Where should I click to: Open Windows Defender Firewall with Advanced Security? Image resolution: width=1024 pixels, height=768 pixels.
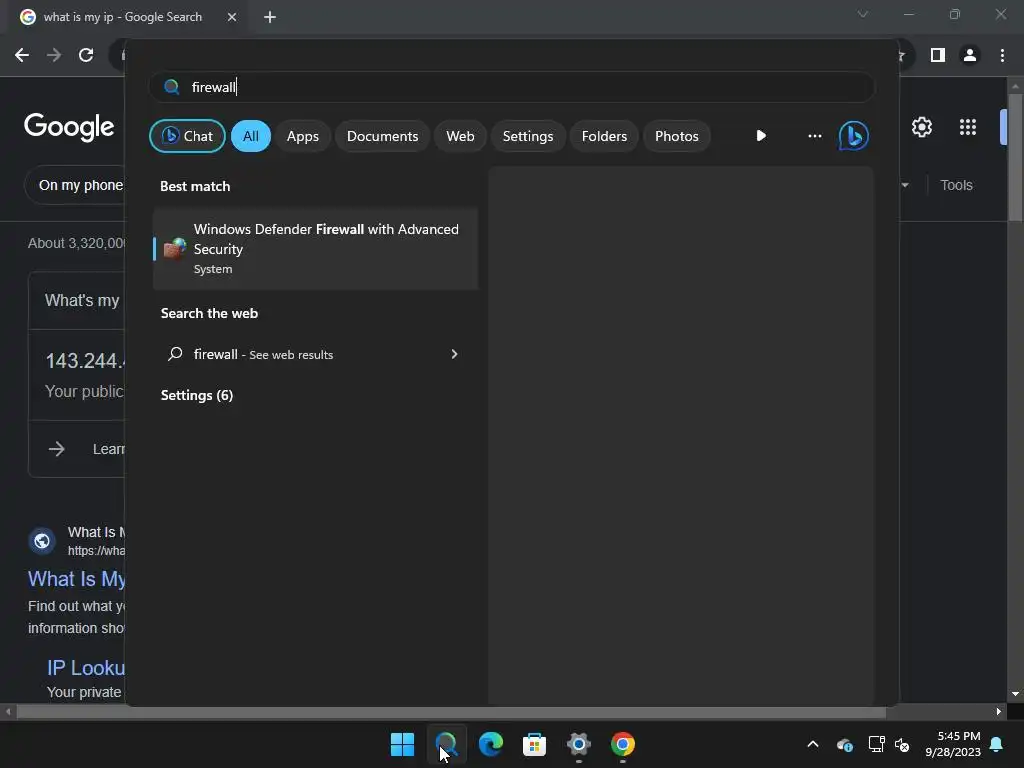315,248
